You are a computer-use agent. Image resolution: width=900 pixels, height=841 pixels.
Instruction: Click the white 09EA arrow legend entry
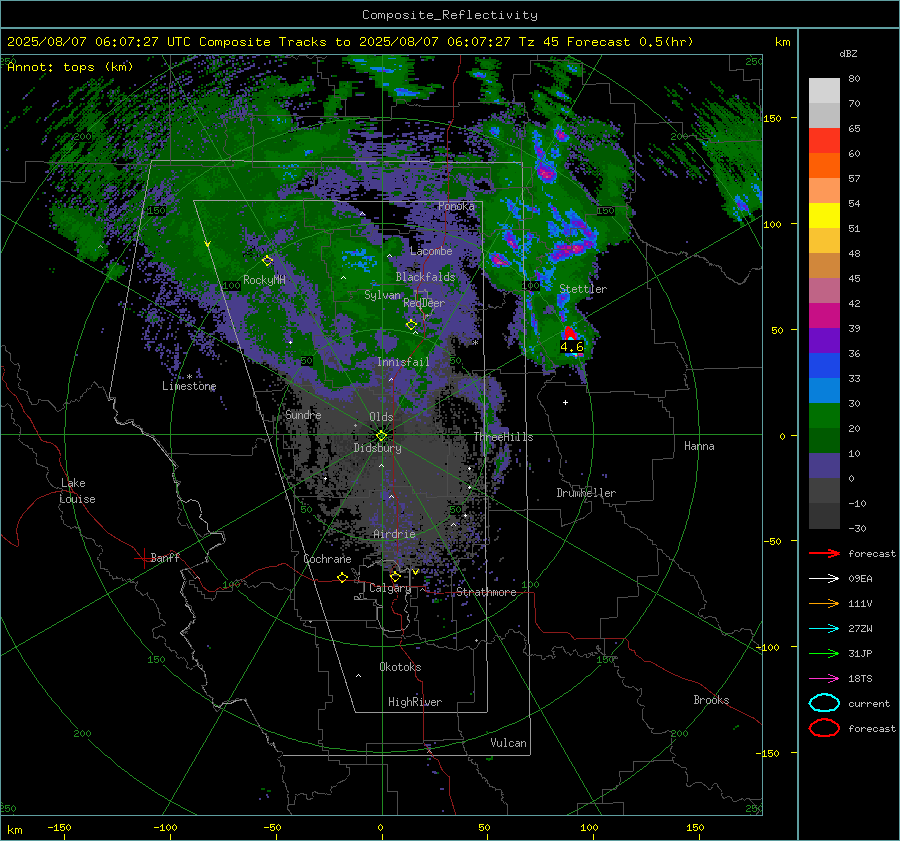824,579
